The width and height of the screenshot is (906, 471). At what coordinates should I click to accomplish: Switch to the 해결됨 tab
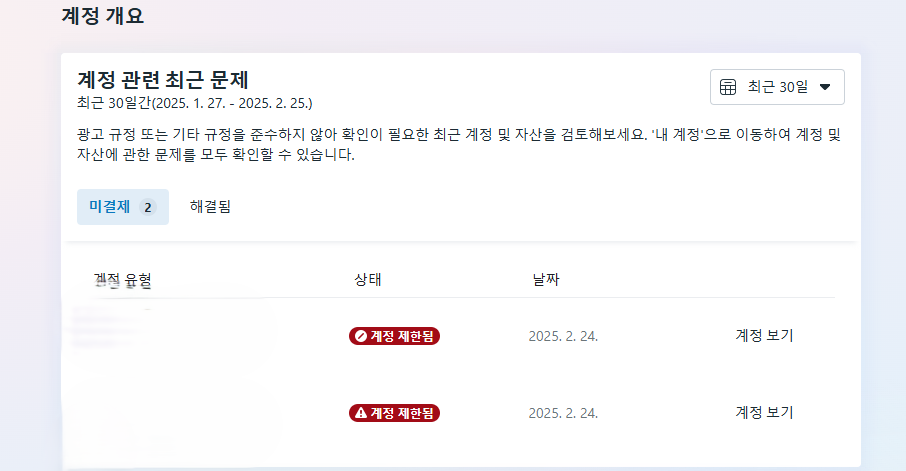click(210, 206)
